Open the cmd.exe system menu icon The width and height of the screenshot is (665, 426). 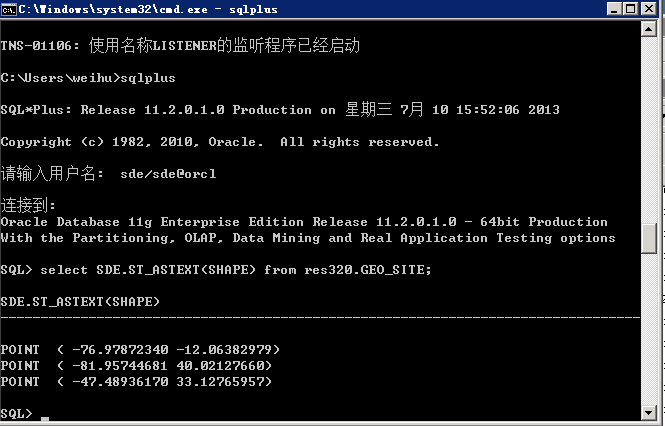point(8,9)
